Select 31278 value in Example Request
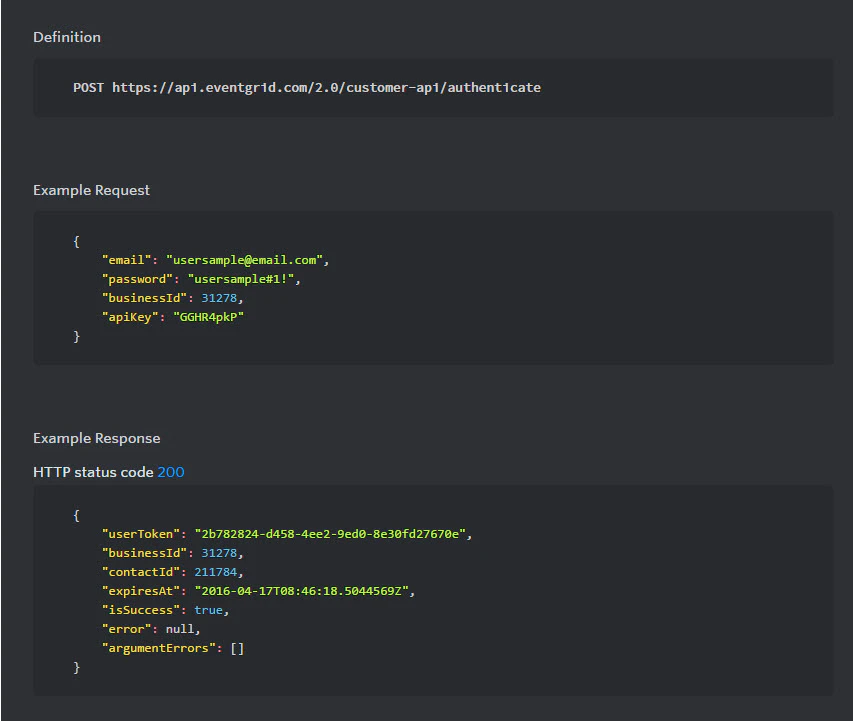 click(219, 298)
